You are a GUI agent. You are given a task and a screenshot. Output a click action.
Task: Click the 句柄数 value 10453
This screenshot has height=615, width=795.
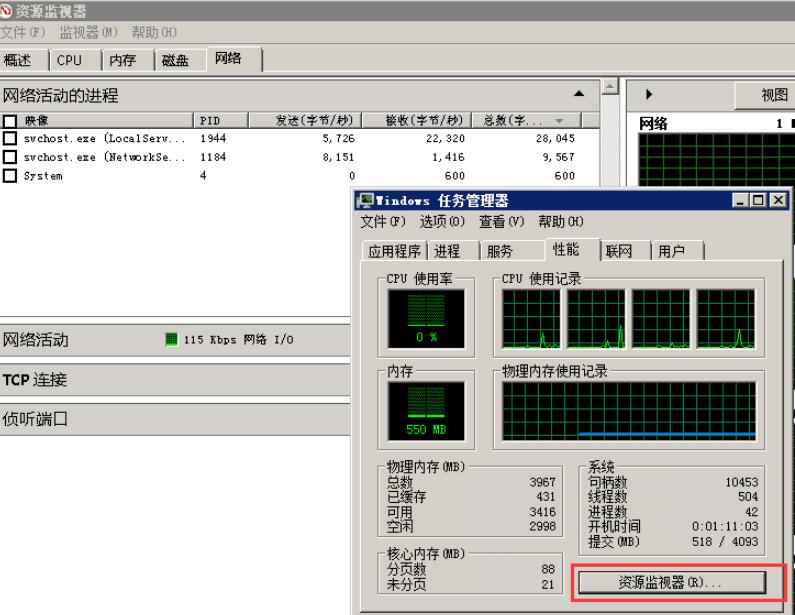pos(742,482)
